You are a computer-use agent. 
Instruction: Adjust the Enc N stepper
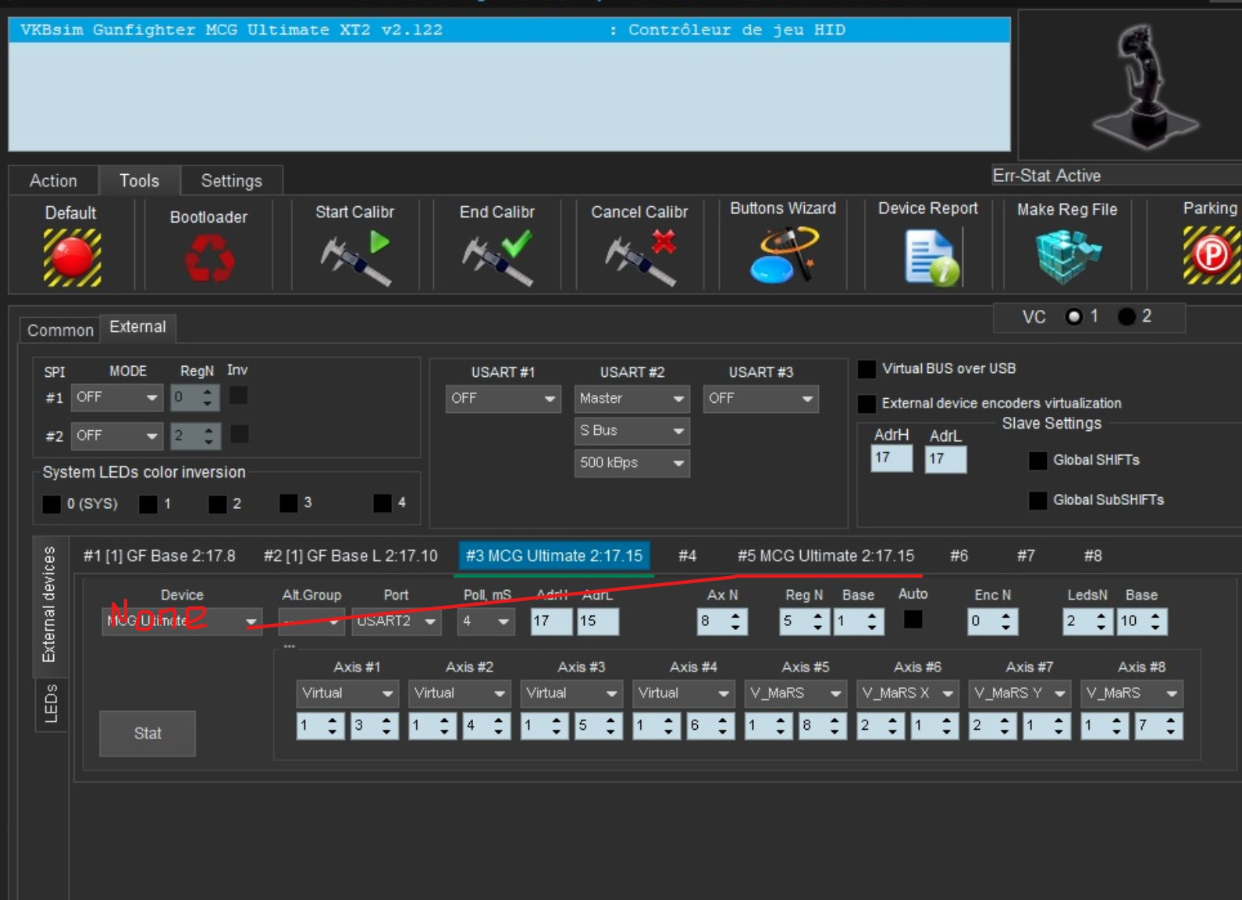click(x=992, y=622)
